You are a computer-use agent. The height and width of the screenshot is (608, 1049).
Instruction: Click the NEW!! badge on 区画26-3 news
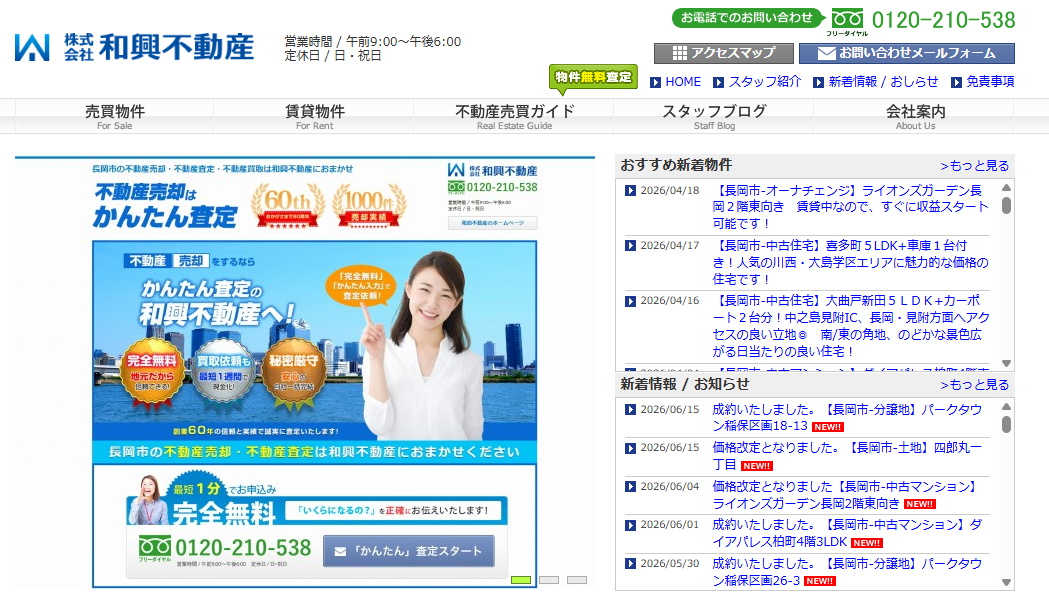[819, 581]
